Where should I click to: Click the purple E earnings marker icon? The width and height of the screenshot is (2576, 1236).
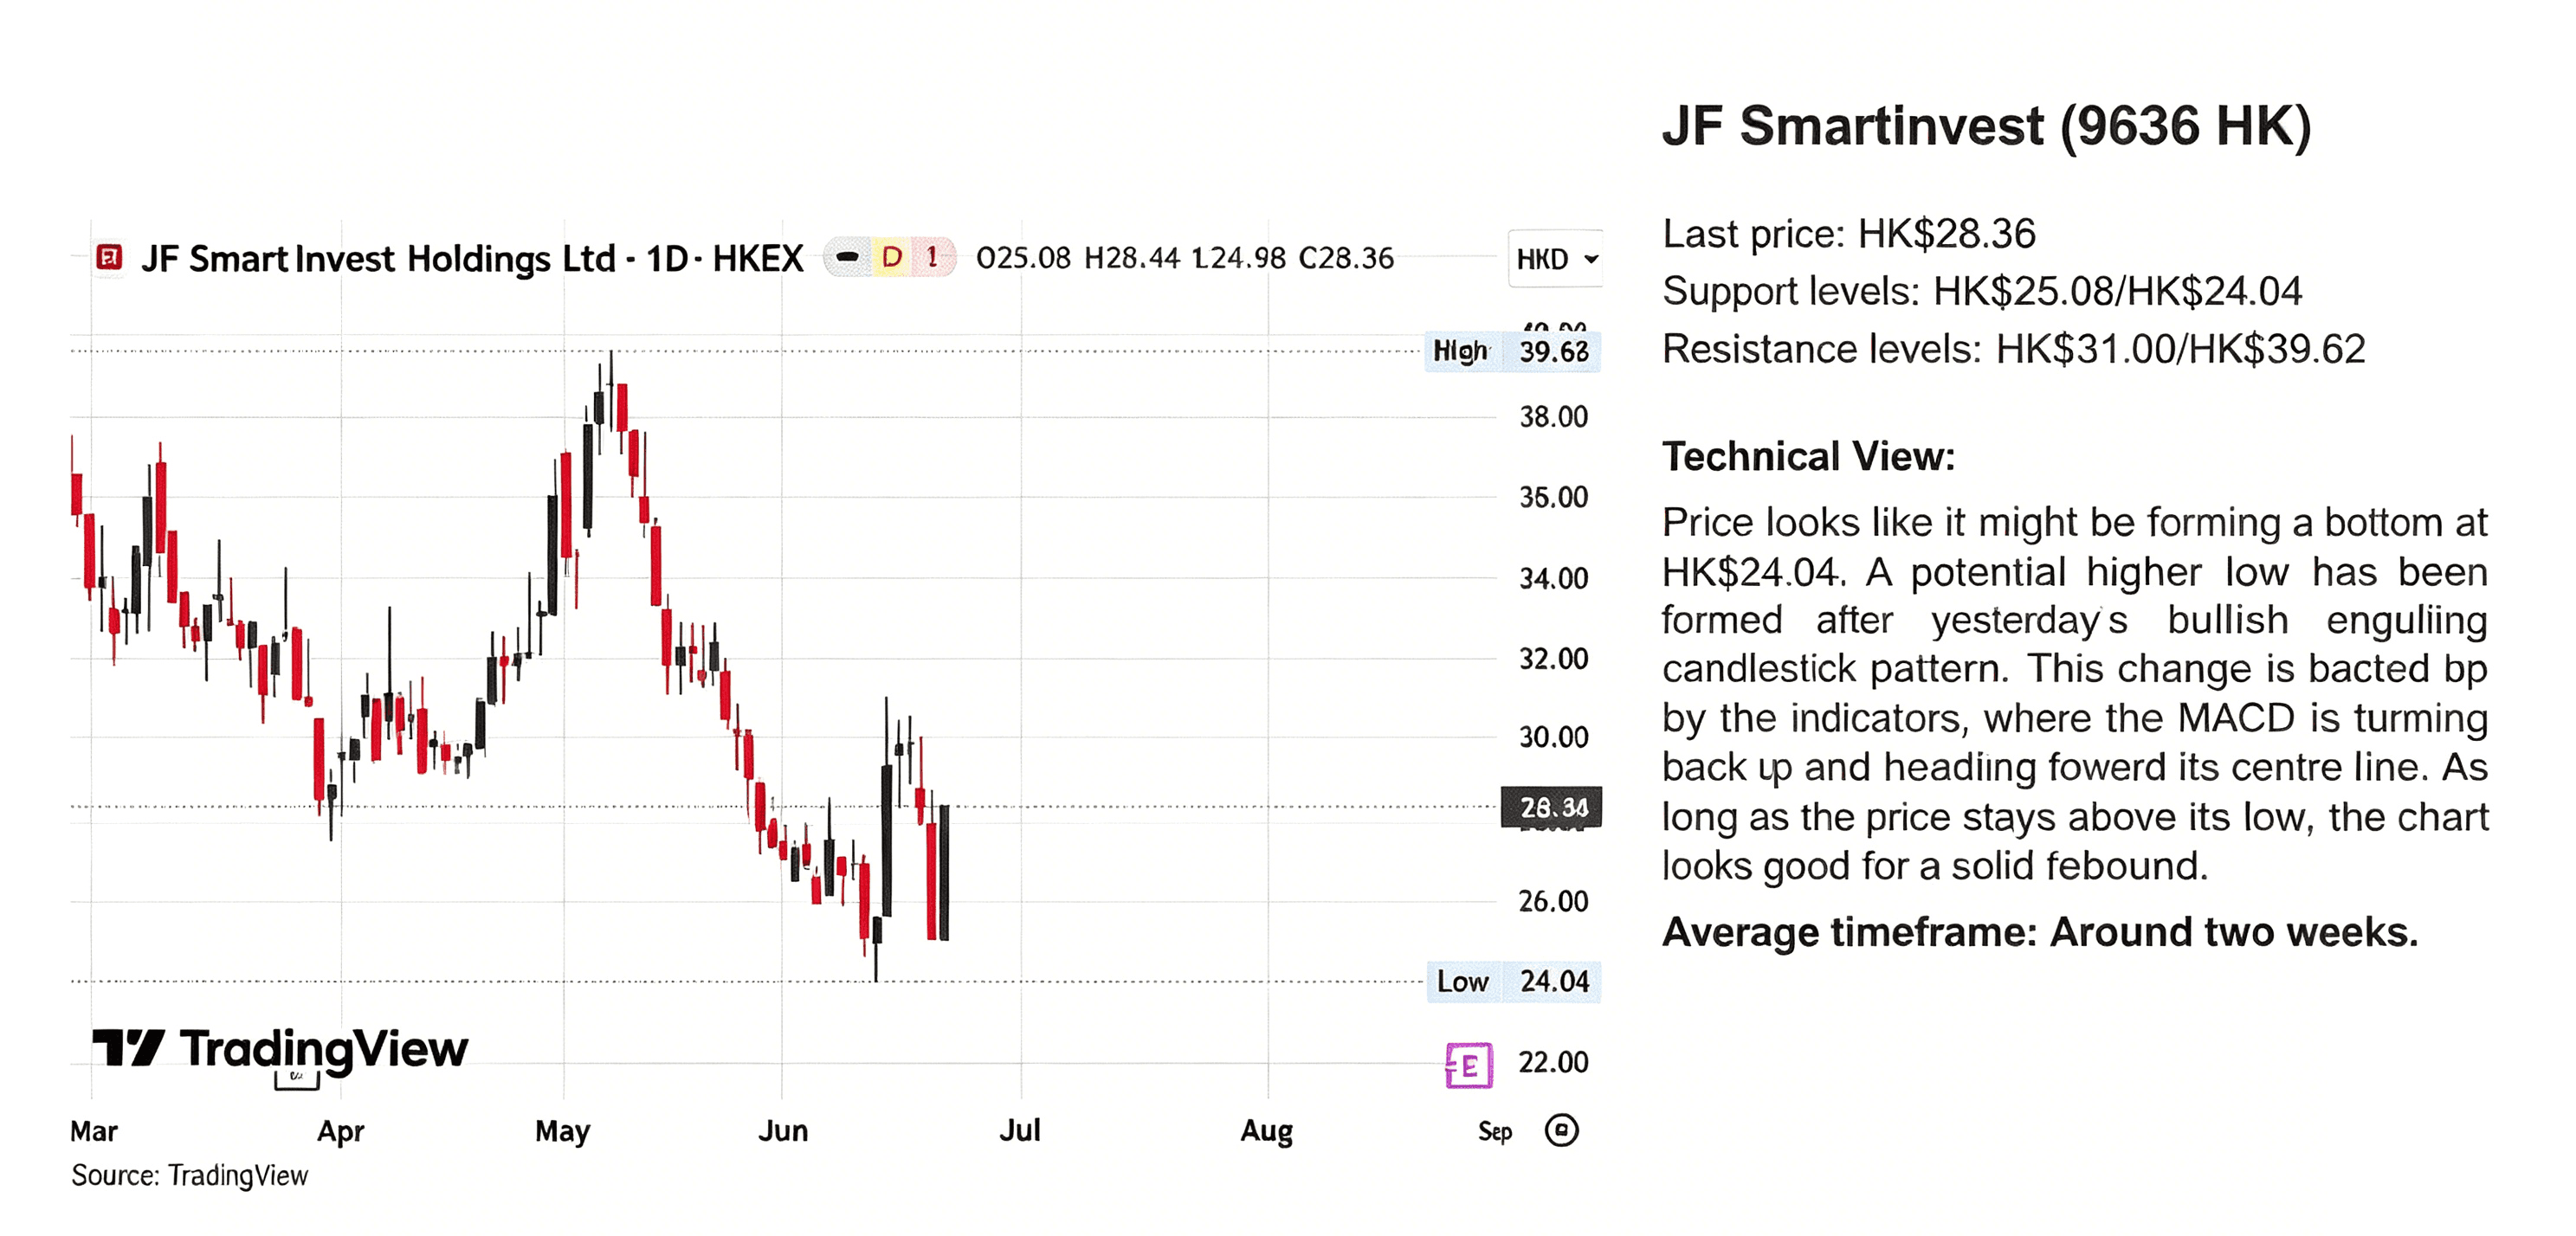[x=1468, y=1065]
